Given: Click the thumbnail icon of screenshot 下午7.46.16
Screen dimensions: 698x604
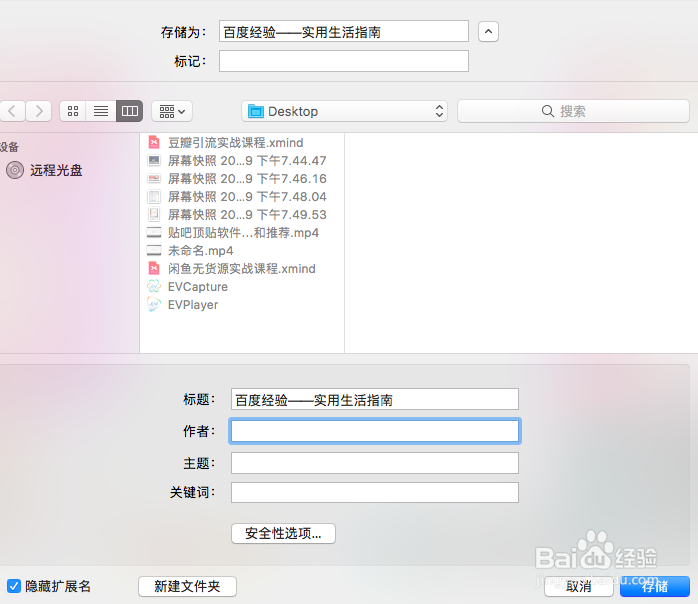Looking at the screenshot, I should 154,178.
